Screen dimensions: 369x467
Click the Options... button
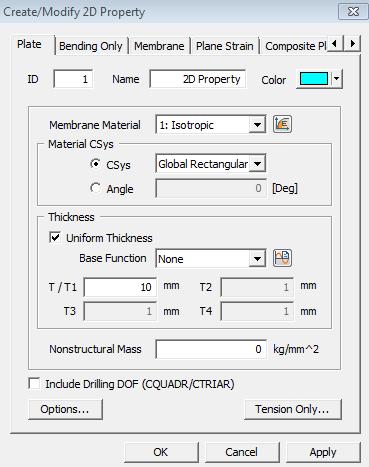coord(65,409)
